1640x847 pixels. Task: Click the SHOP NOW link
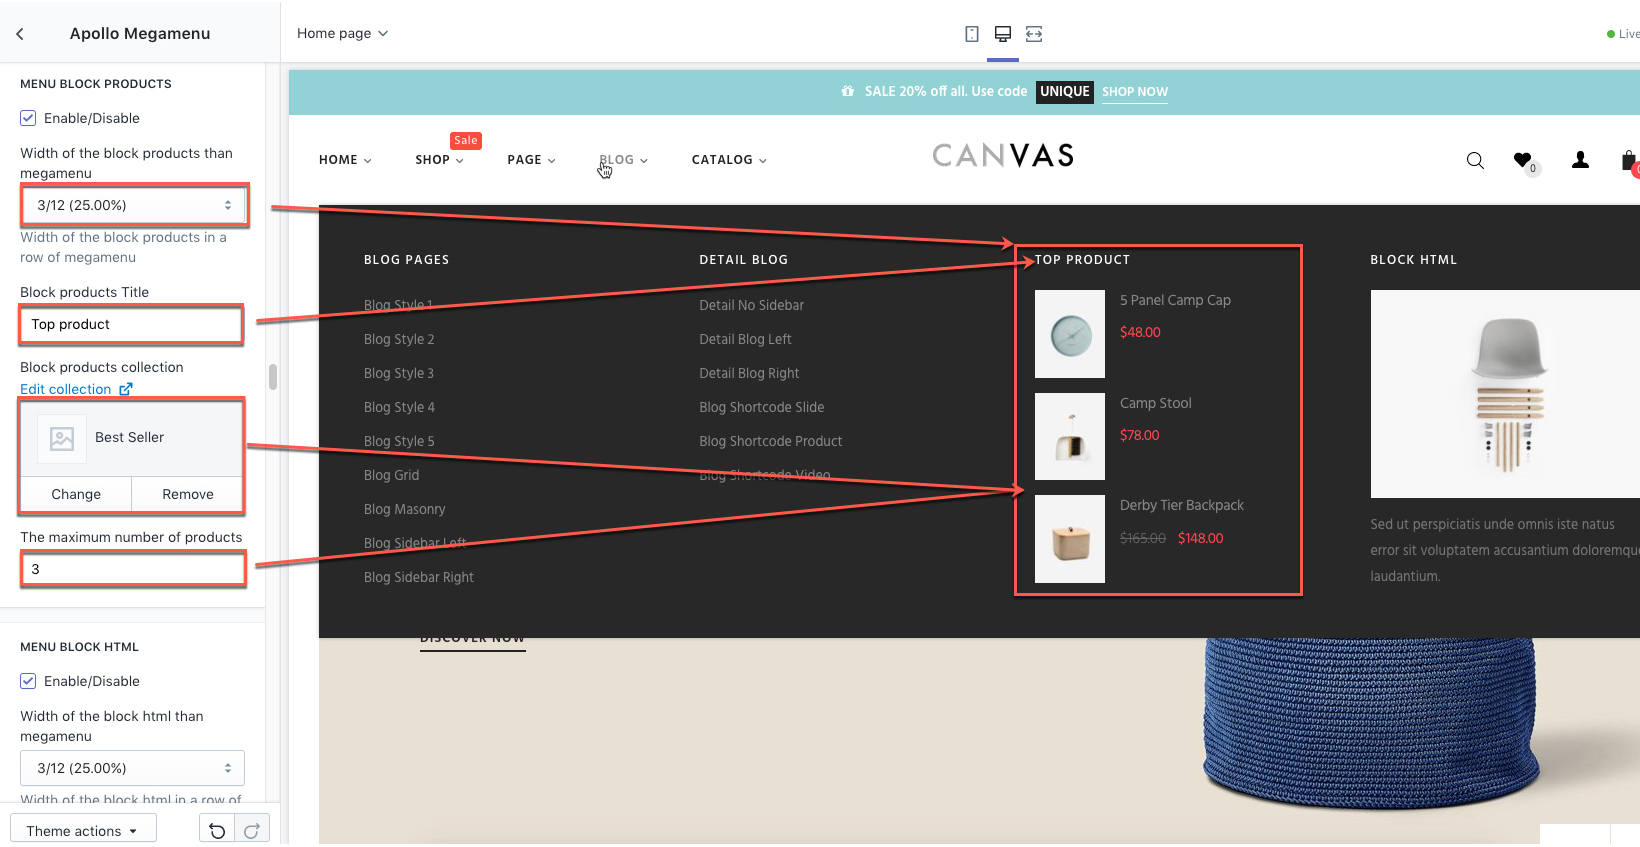coord(1135,92)
